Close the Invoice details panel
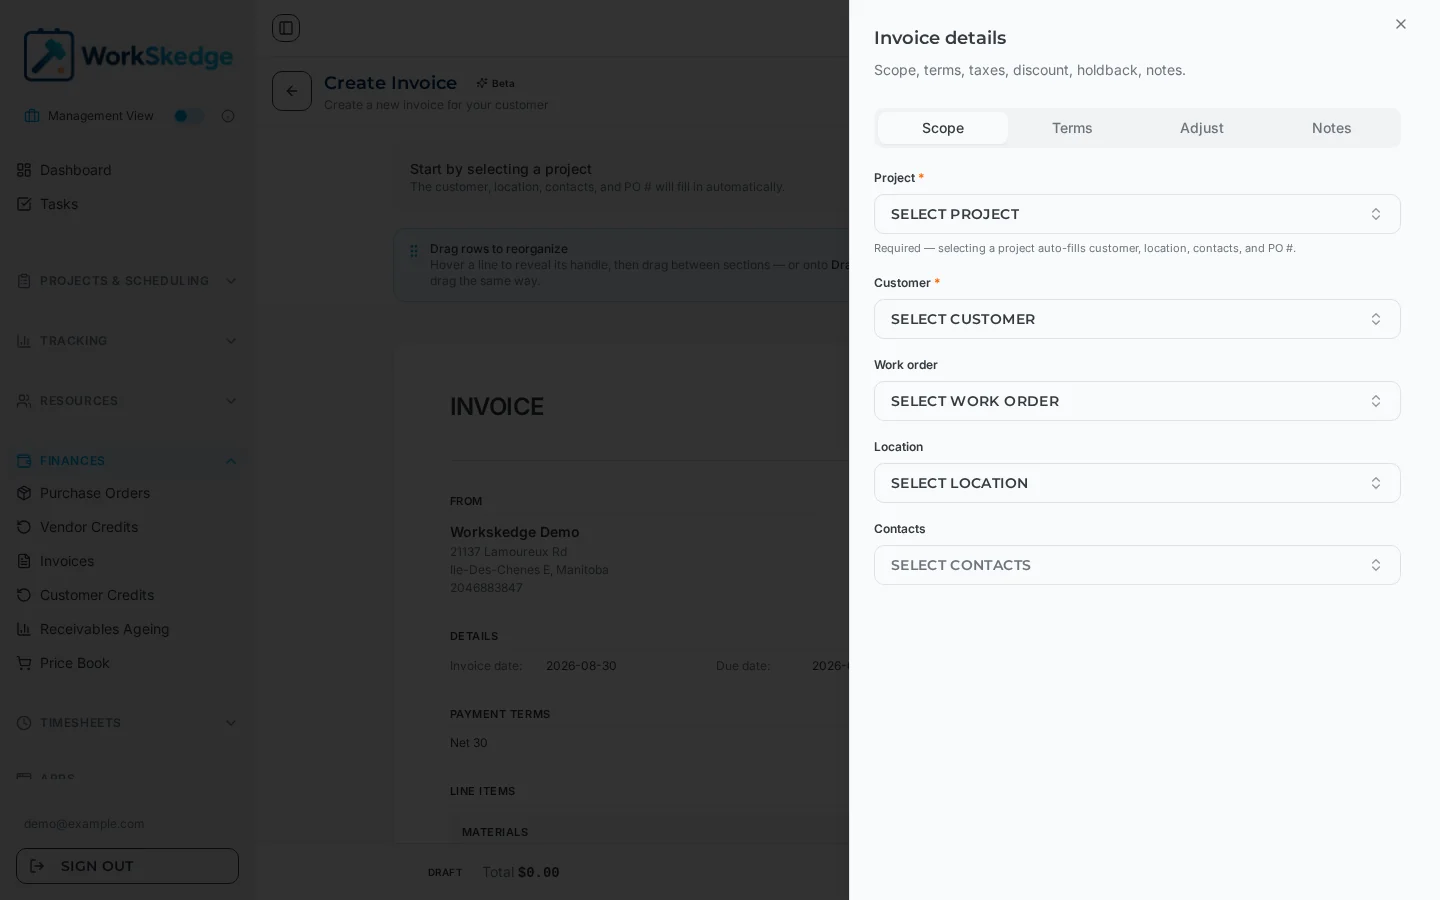The width and height of the screenshot is (1440, 900). [1400, 24]
